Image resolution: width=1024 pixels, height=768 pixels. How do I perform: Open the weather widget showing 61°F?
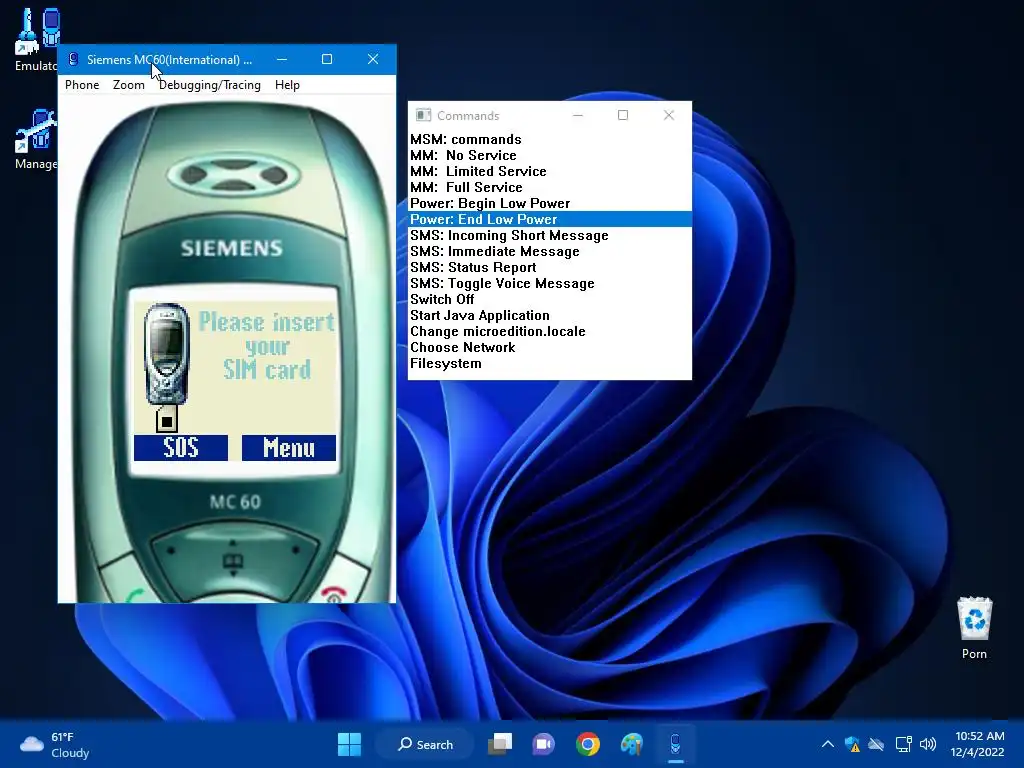click(x=55, y=744)
